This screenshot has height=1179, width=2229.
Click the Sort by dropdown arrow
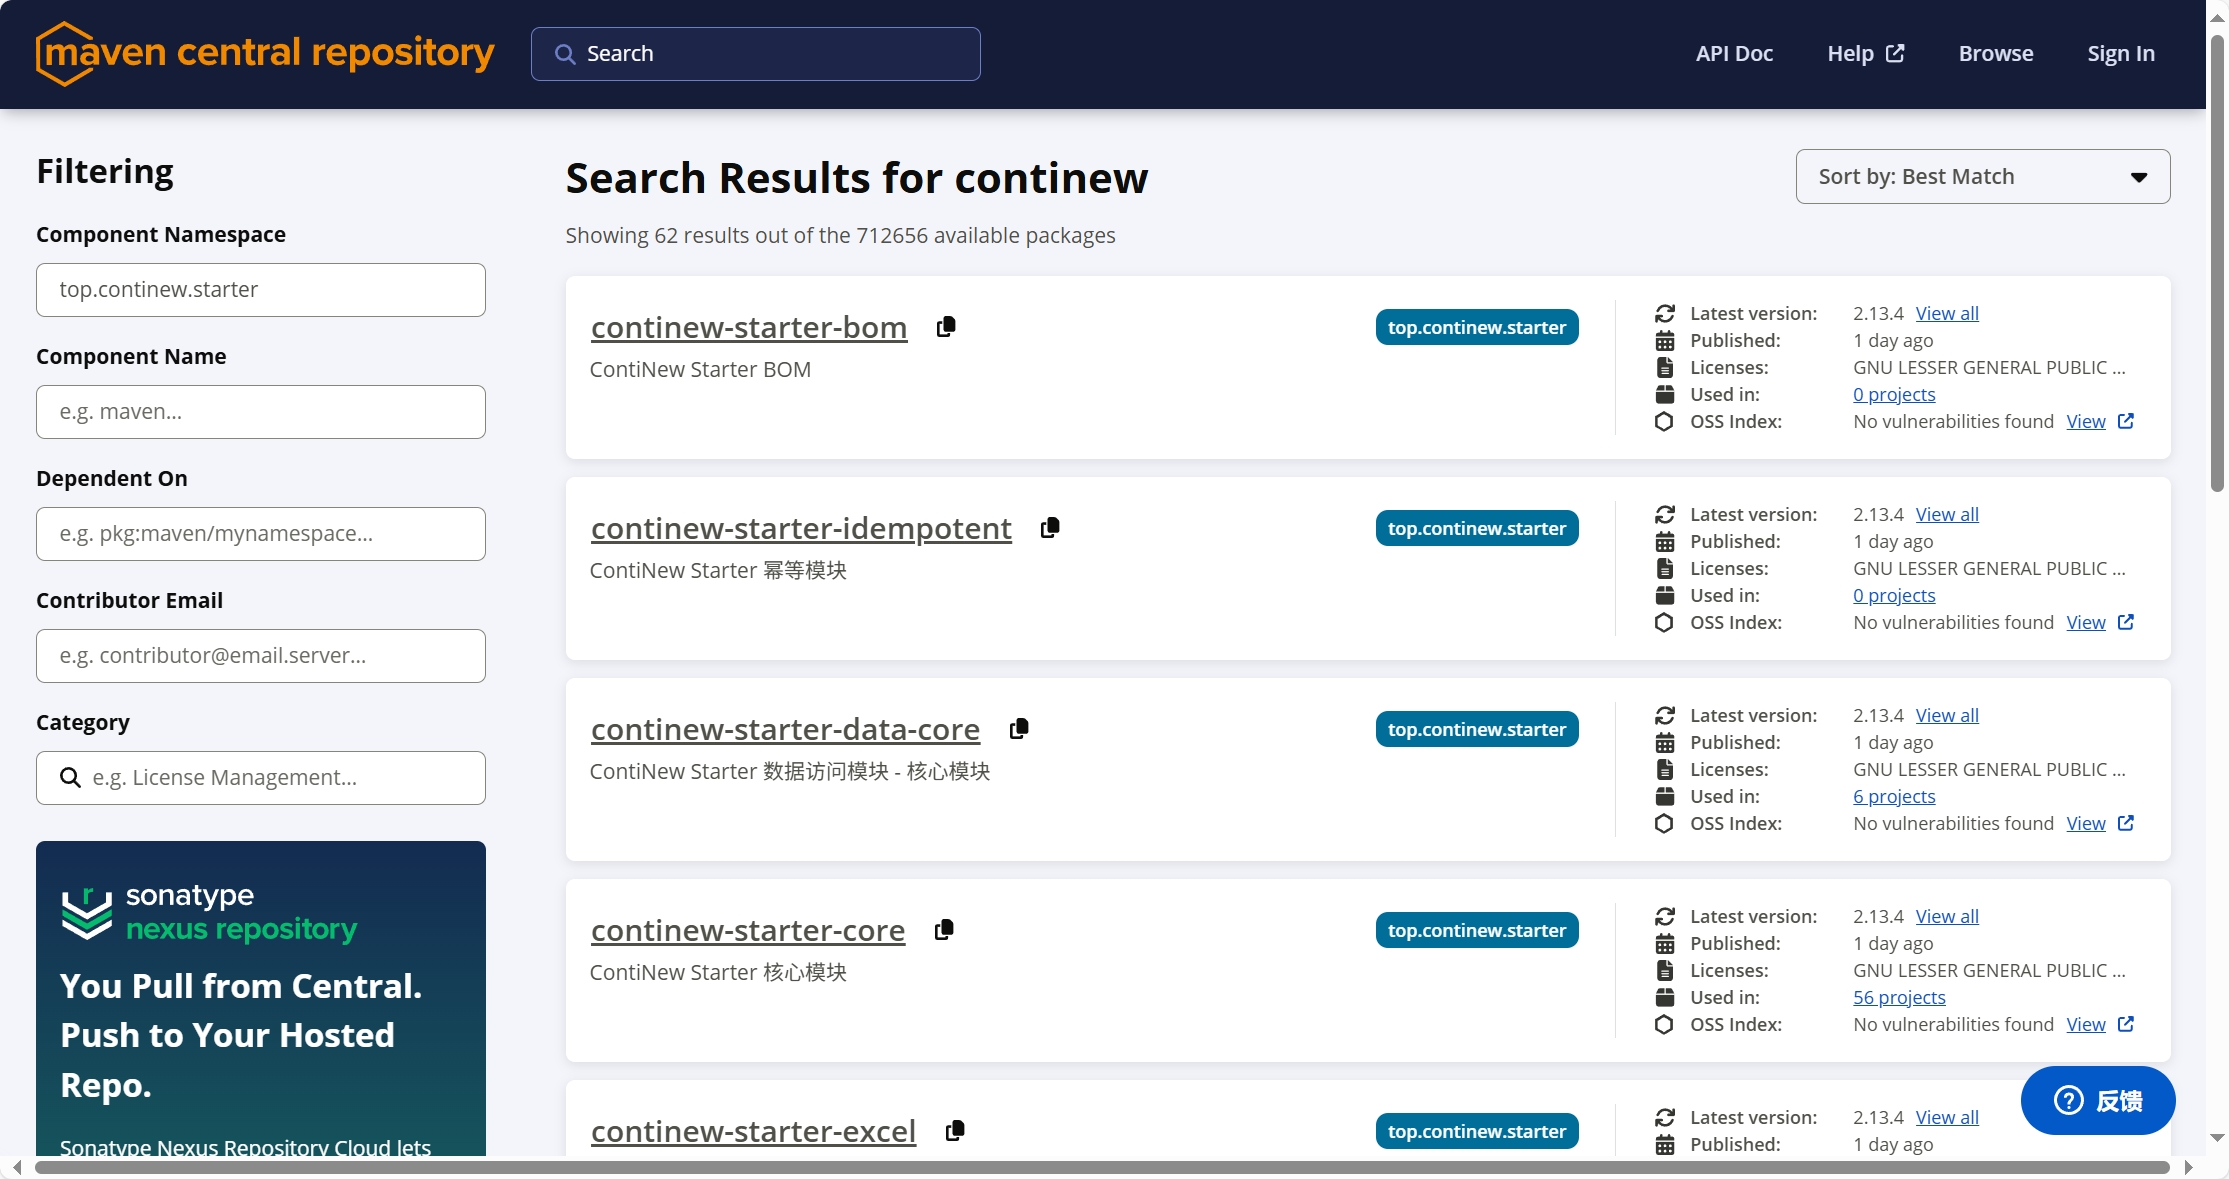coord(2138,177)
